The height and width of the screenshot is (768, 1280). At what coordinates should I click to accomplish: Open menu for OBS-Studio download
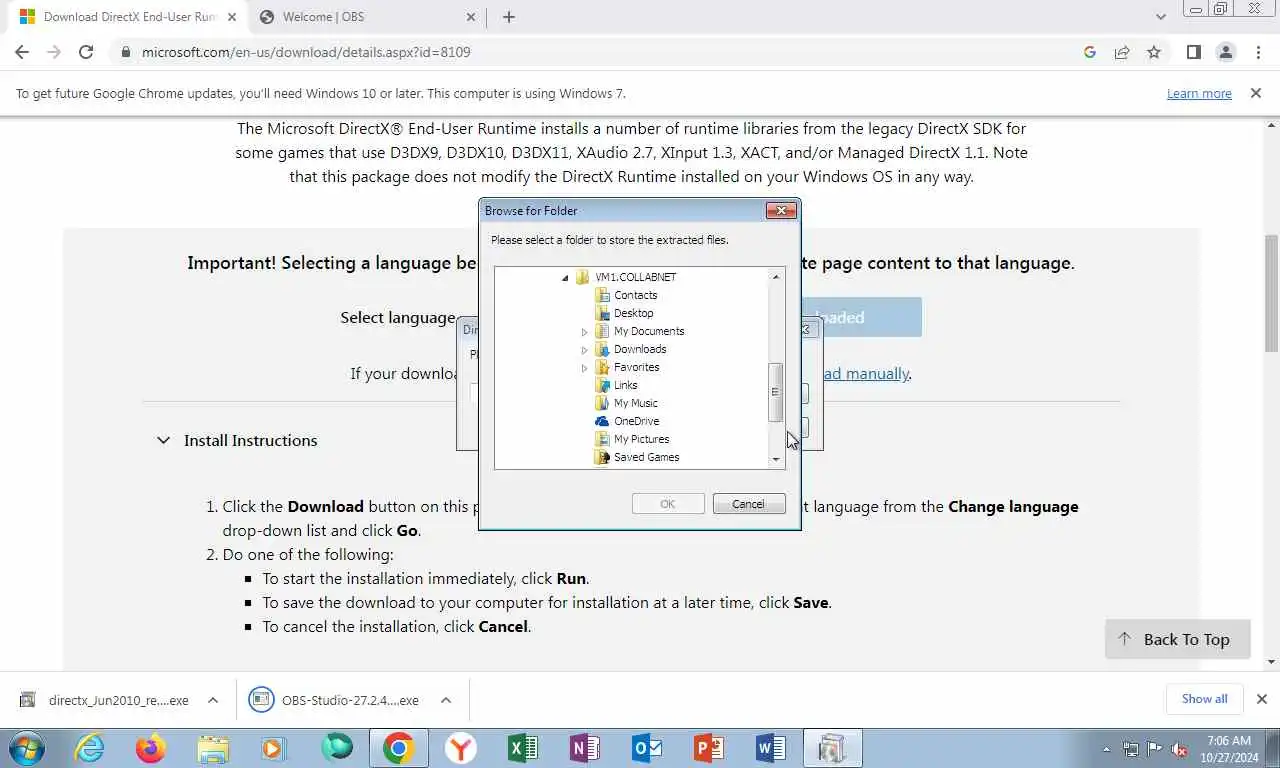click(x=446, y=700)
